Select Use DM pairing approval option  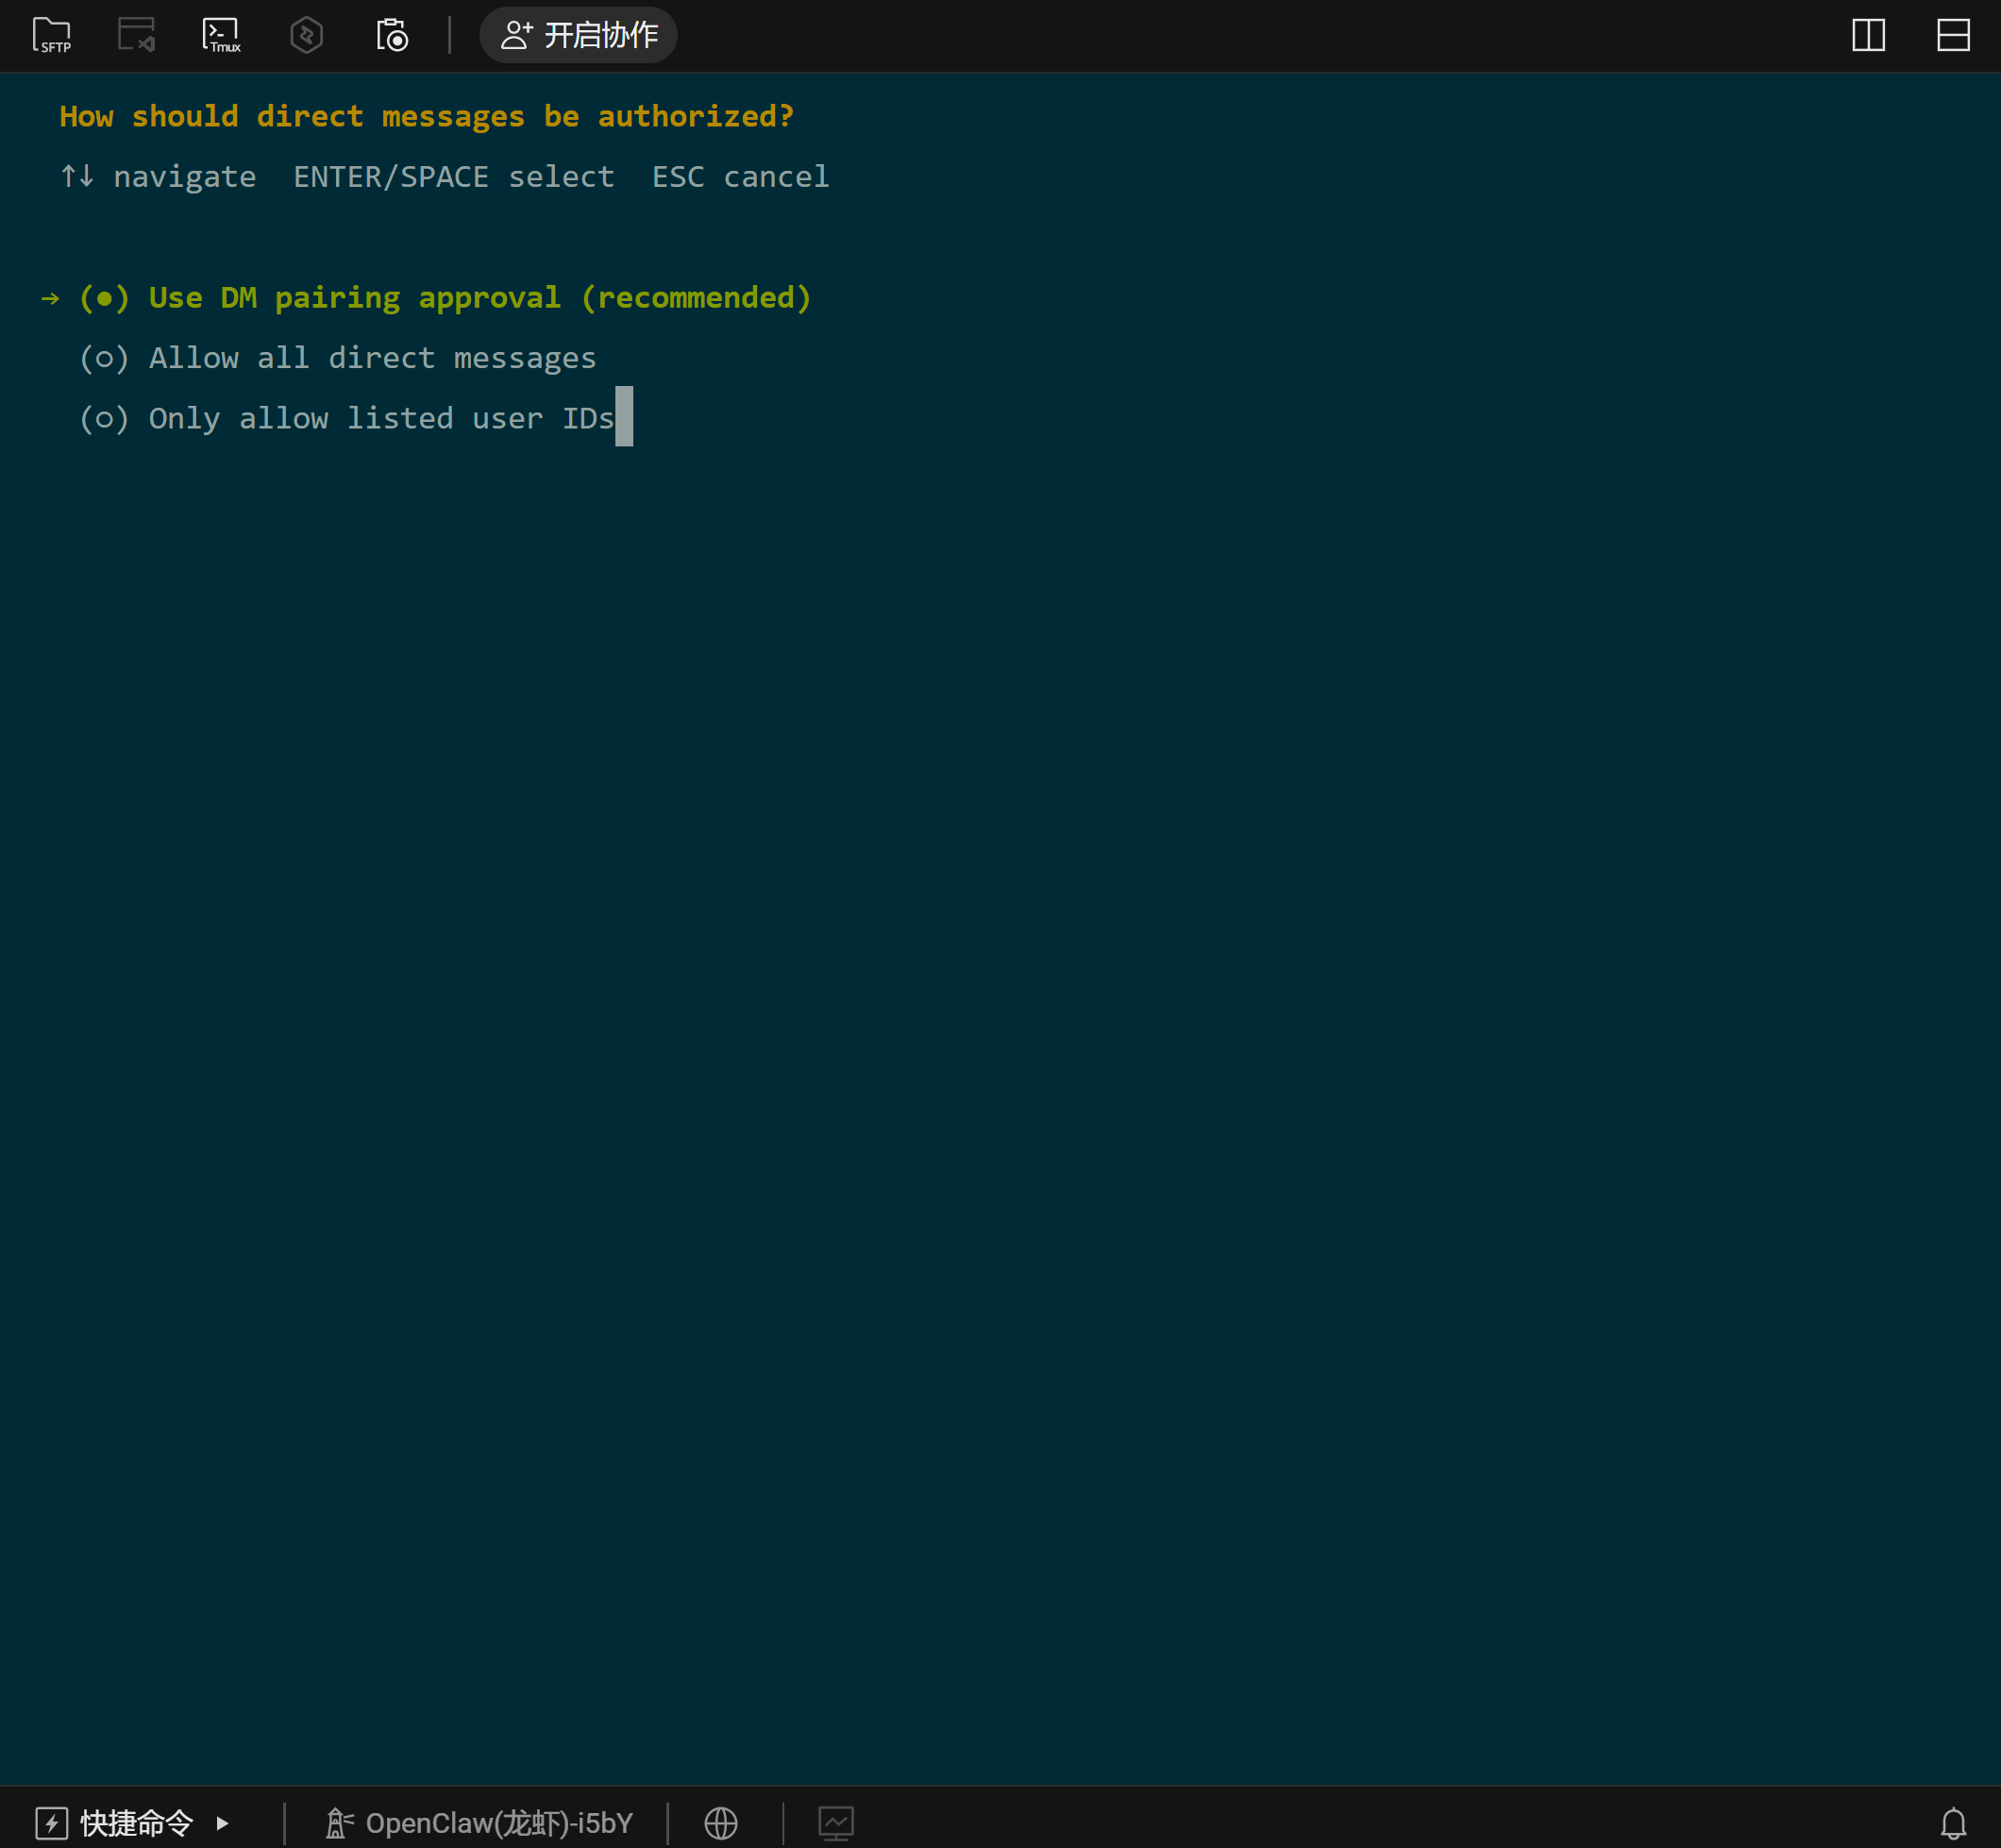[445, 298]
